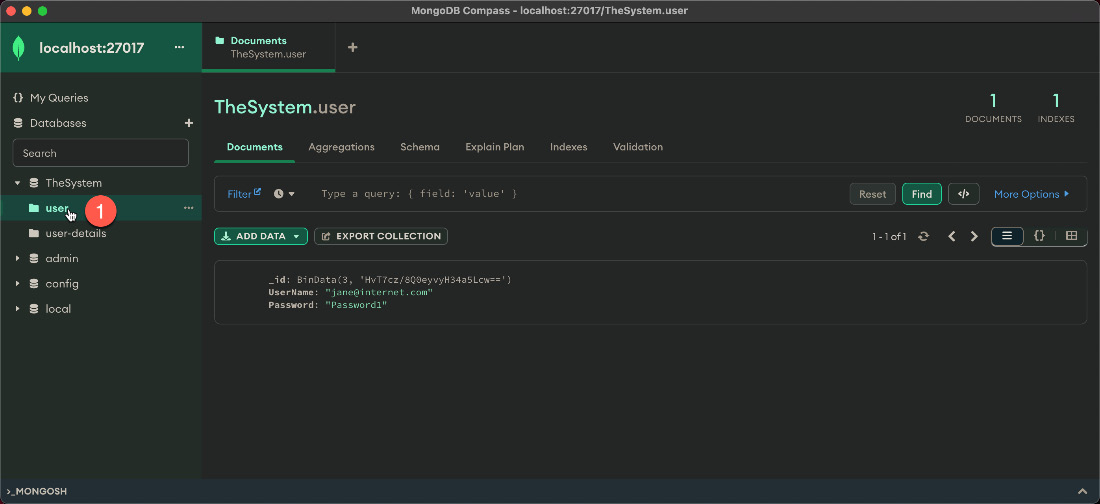Screen dimensions: 1100x504
Task: Collapse the TheSystem database tree
Action: (x=18, y=183)
